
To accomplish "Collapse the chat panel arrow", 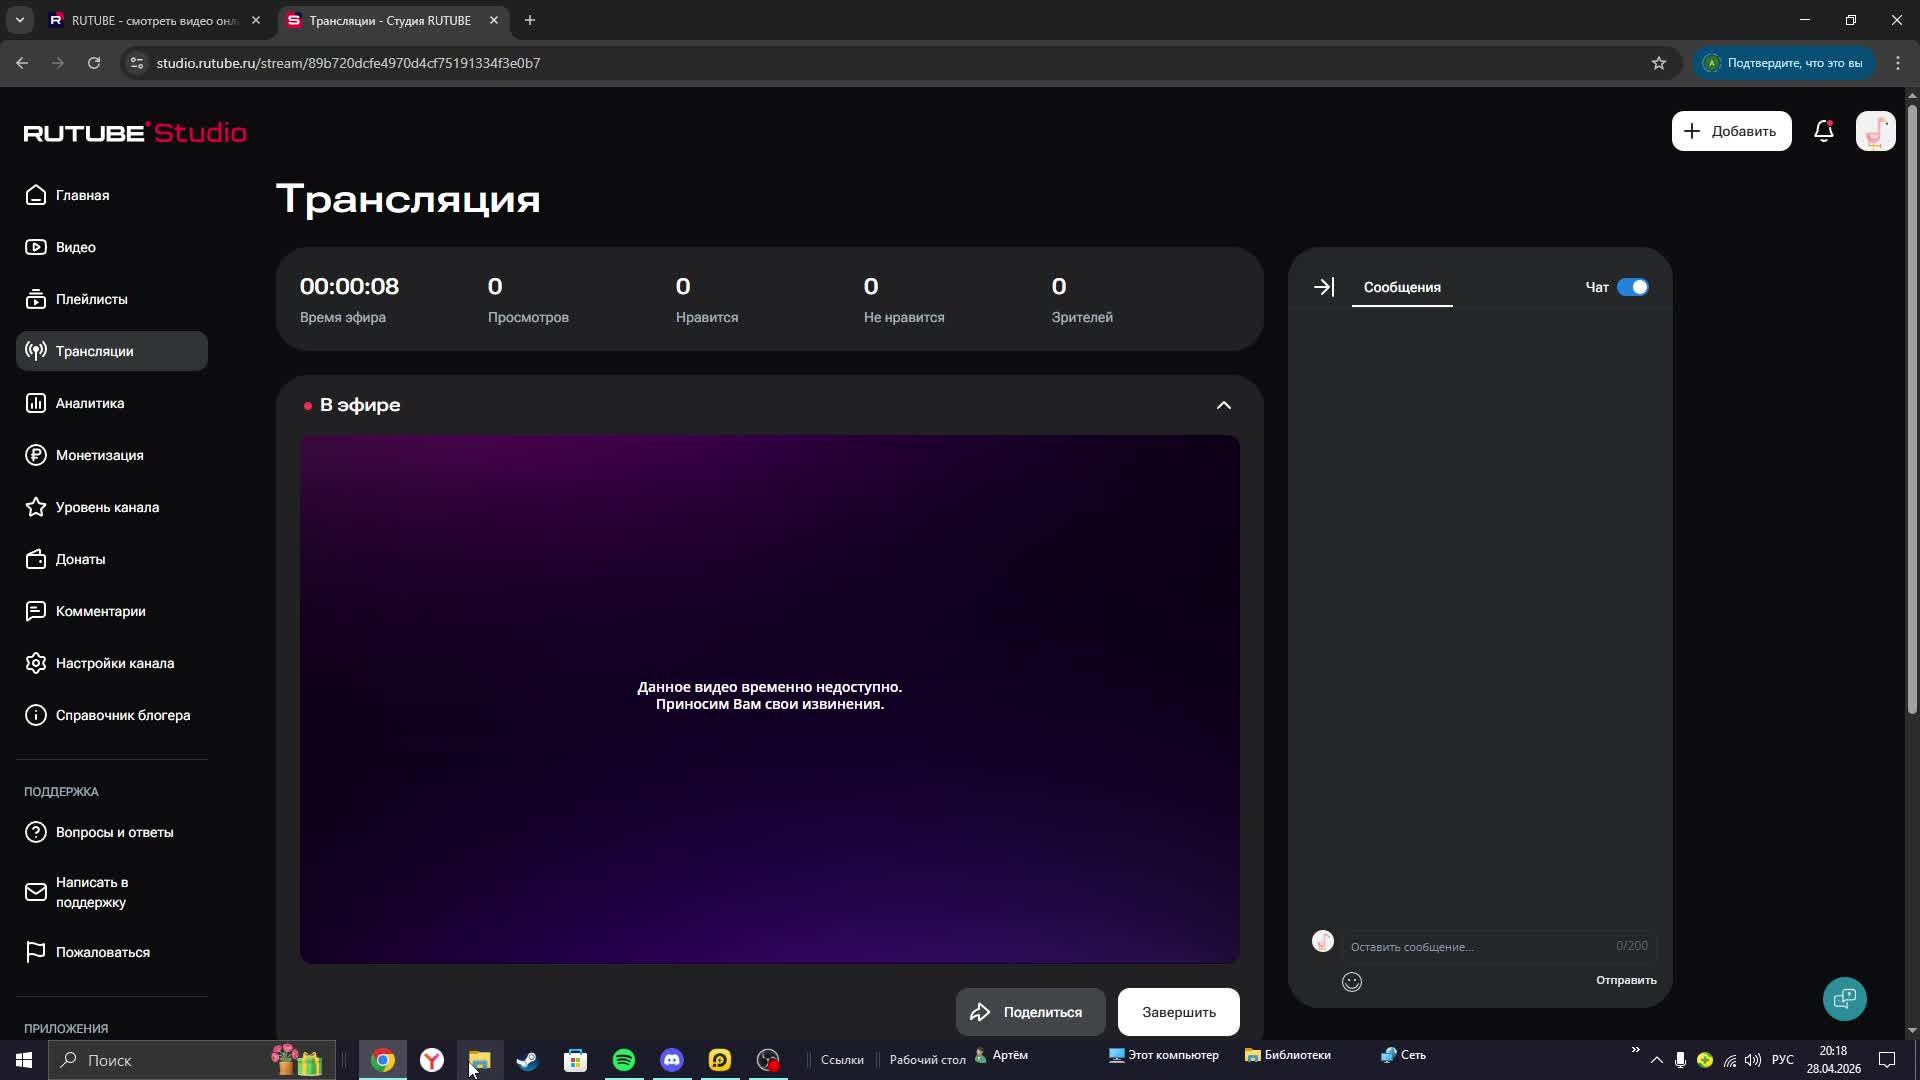I will click(1323, 287).
